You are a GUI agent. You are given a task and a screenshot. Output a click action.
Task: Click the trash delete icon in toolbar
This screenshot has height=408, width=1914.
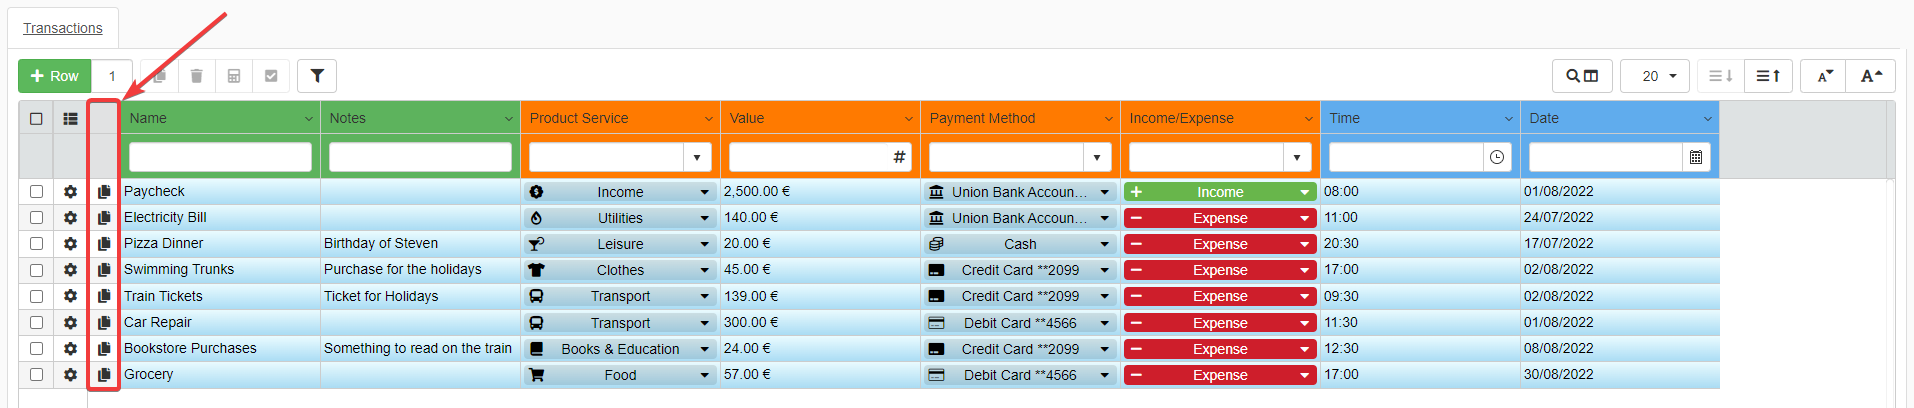197,76
